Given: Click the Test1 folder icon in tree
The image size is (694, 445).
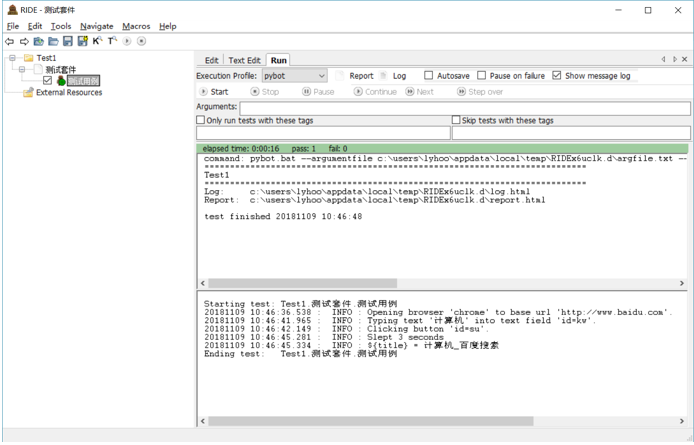Looking at the screenshot, I should coord(29,58).
